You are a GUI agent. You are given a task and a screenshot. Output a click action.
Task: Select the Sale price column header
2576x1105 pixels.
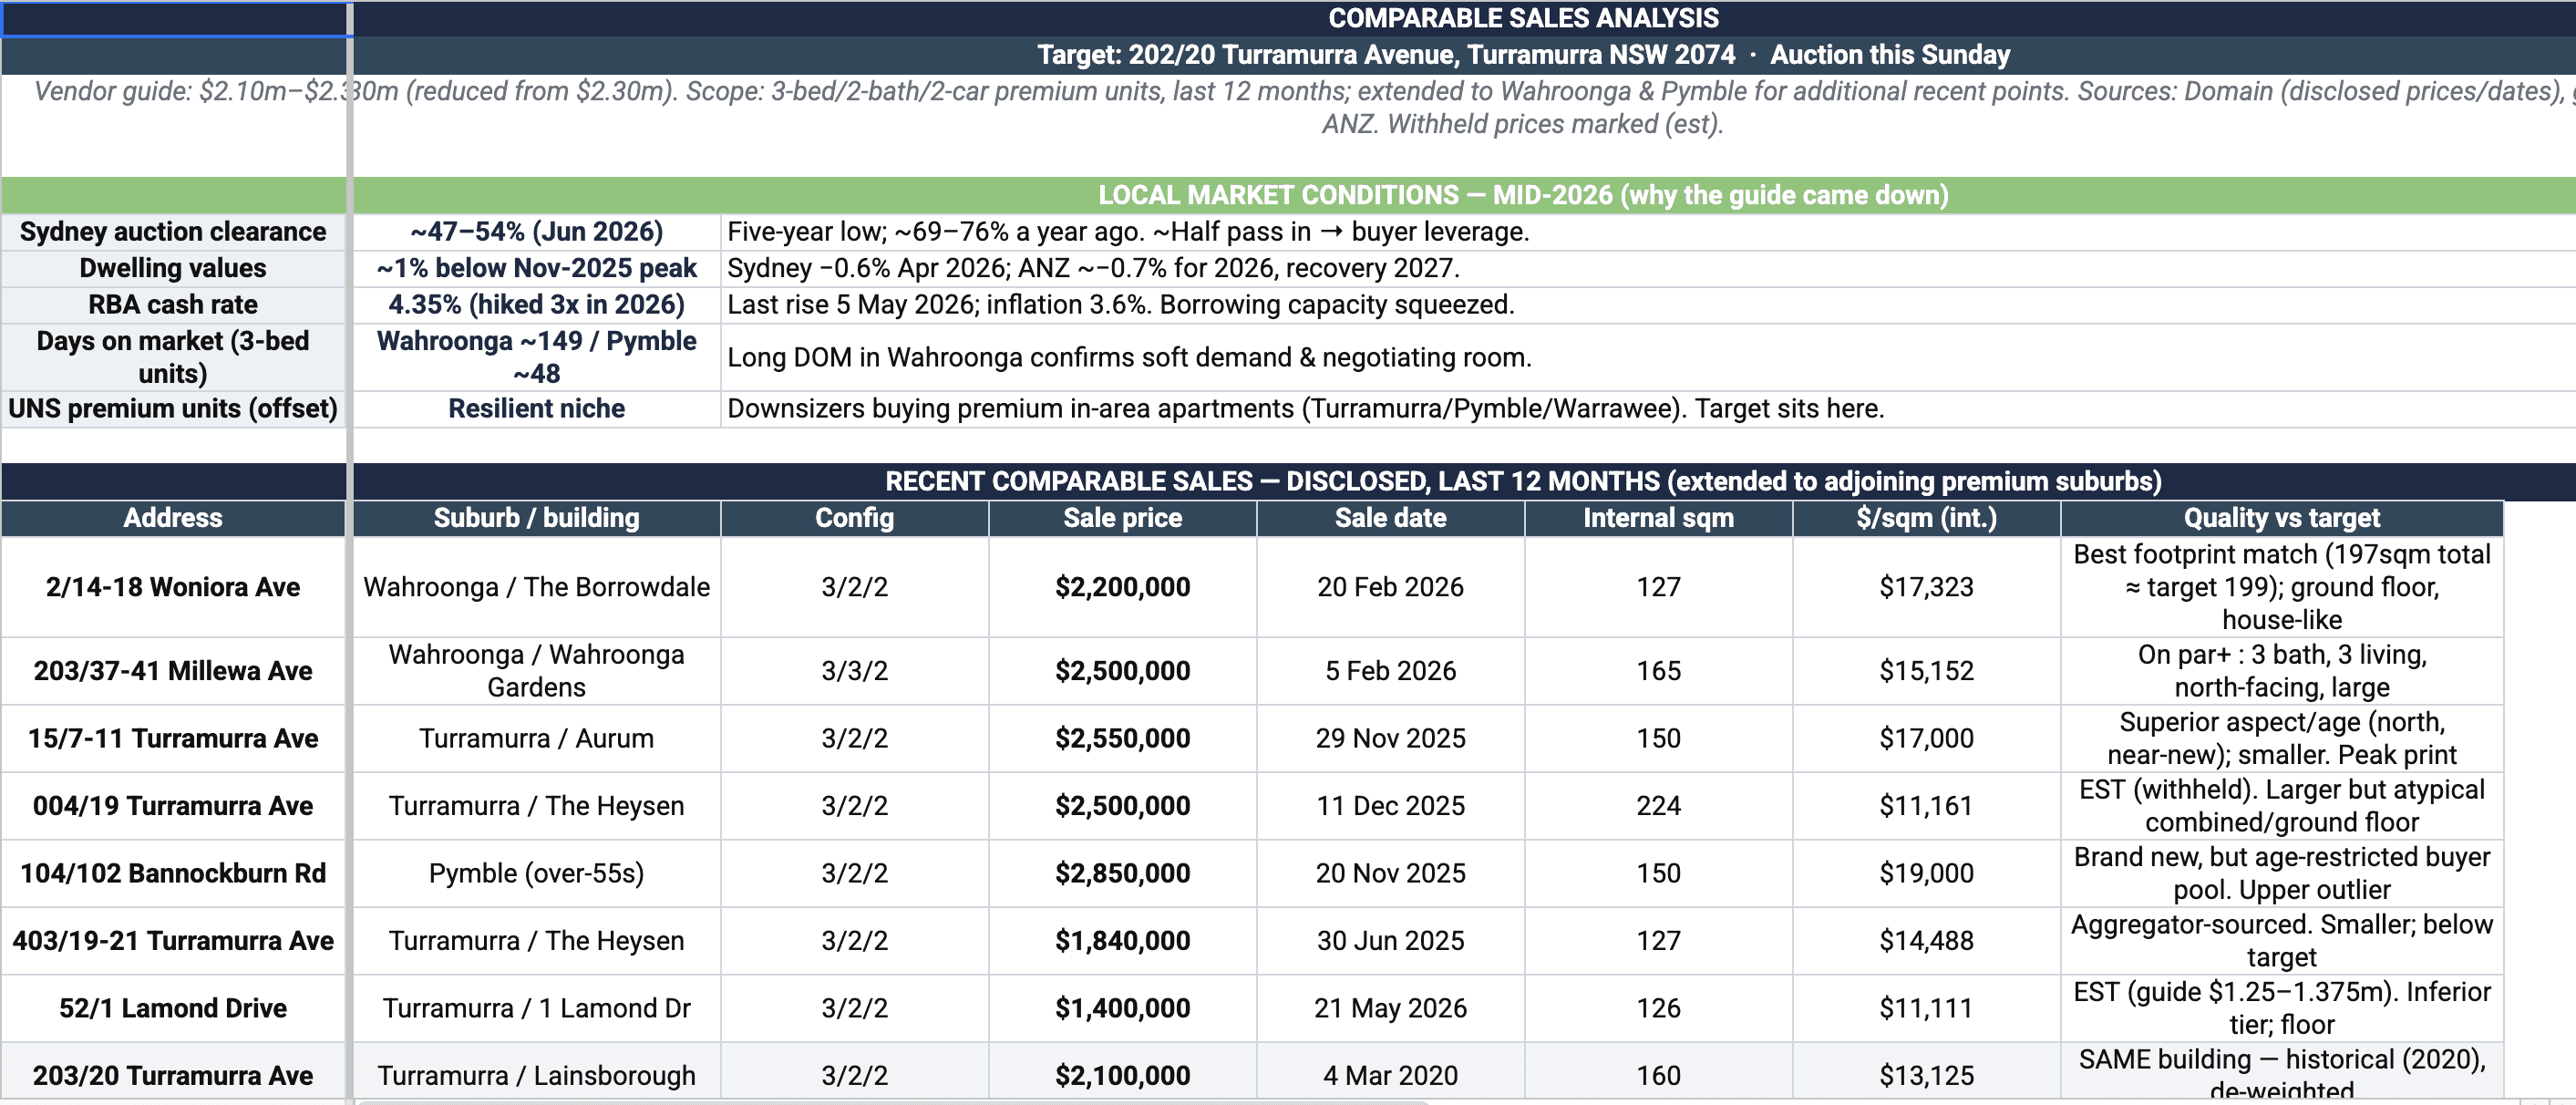(1122, 518)
